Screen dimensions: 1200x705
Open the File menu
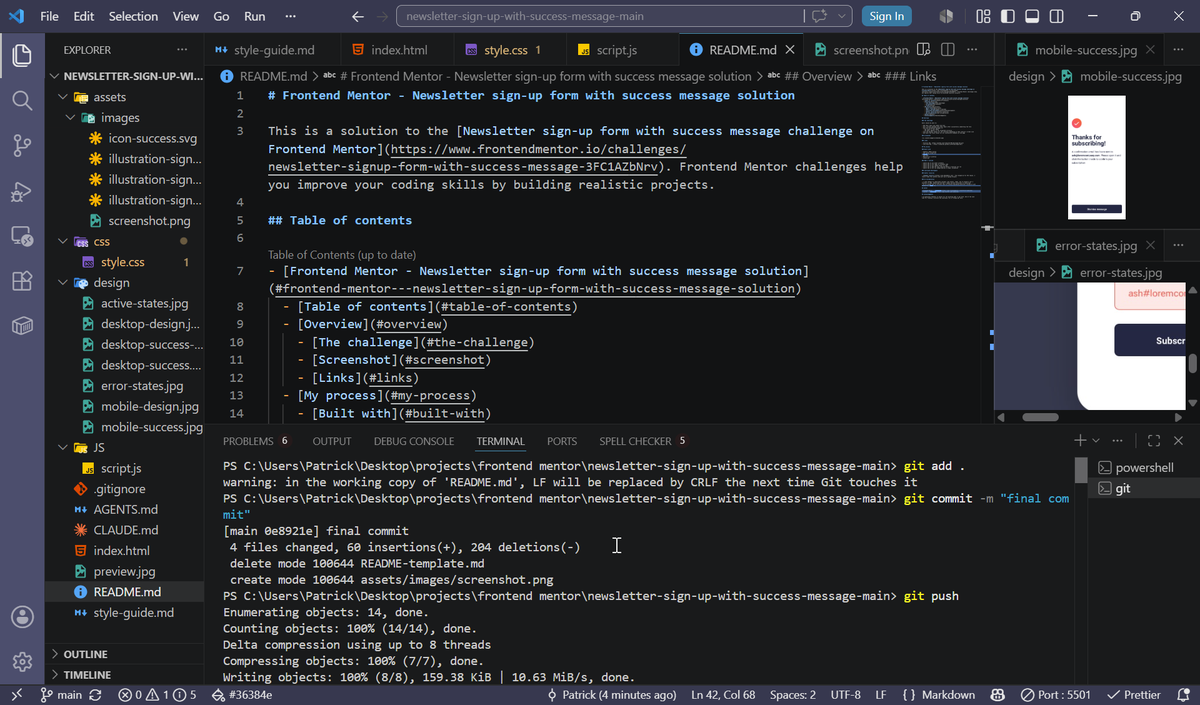click(x=49, y=16)
